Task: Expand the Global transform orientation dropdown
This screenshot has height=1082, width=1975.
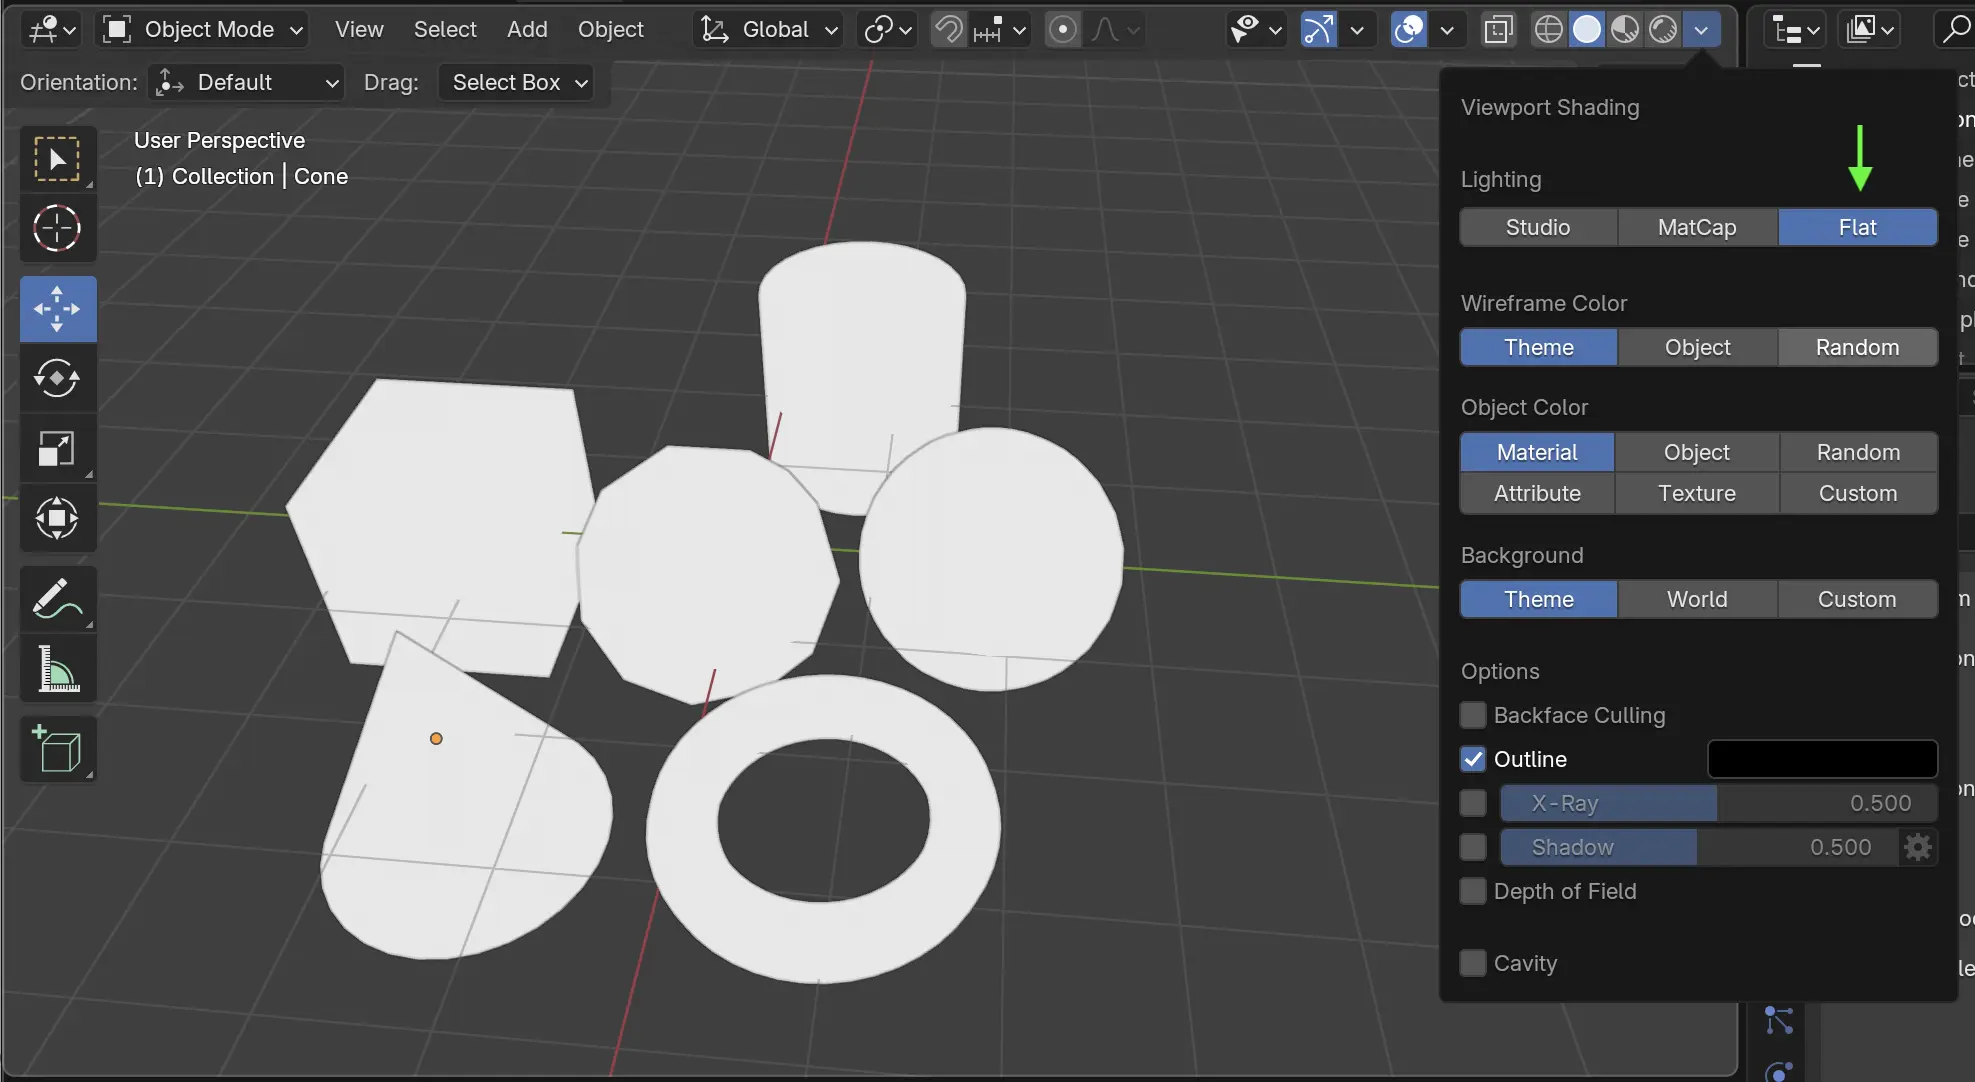Action: [768, 30]
